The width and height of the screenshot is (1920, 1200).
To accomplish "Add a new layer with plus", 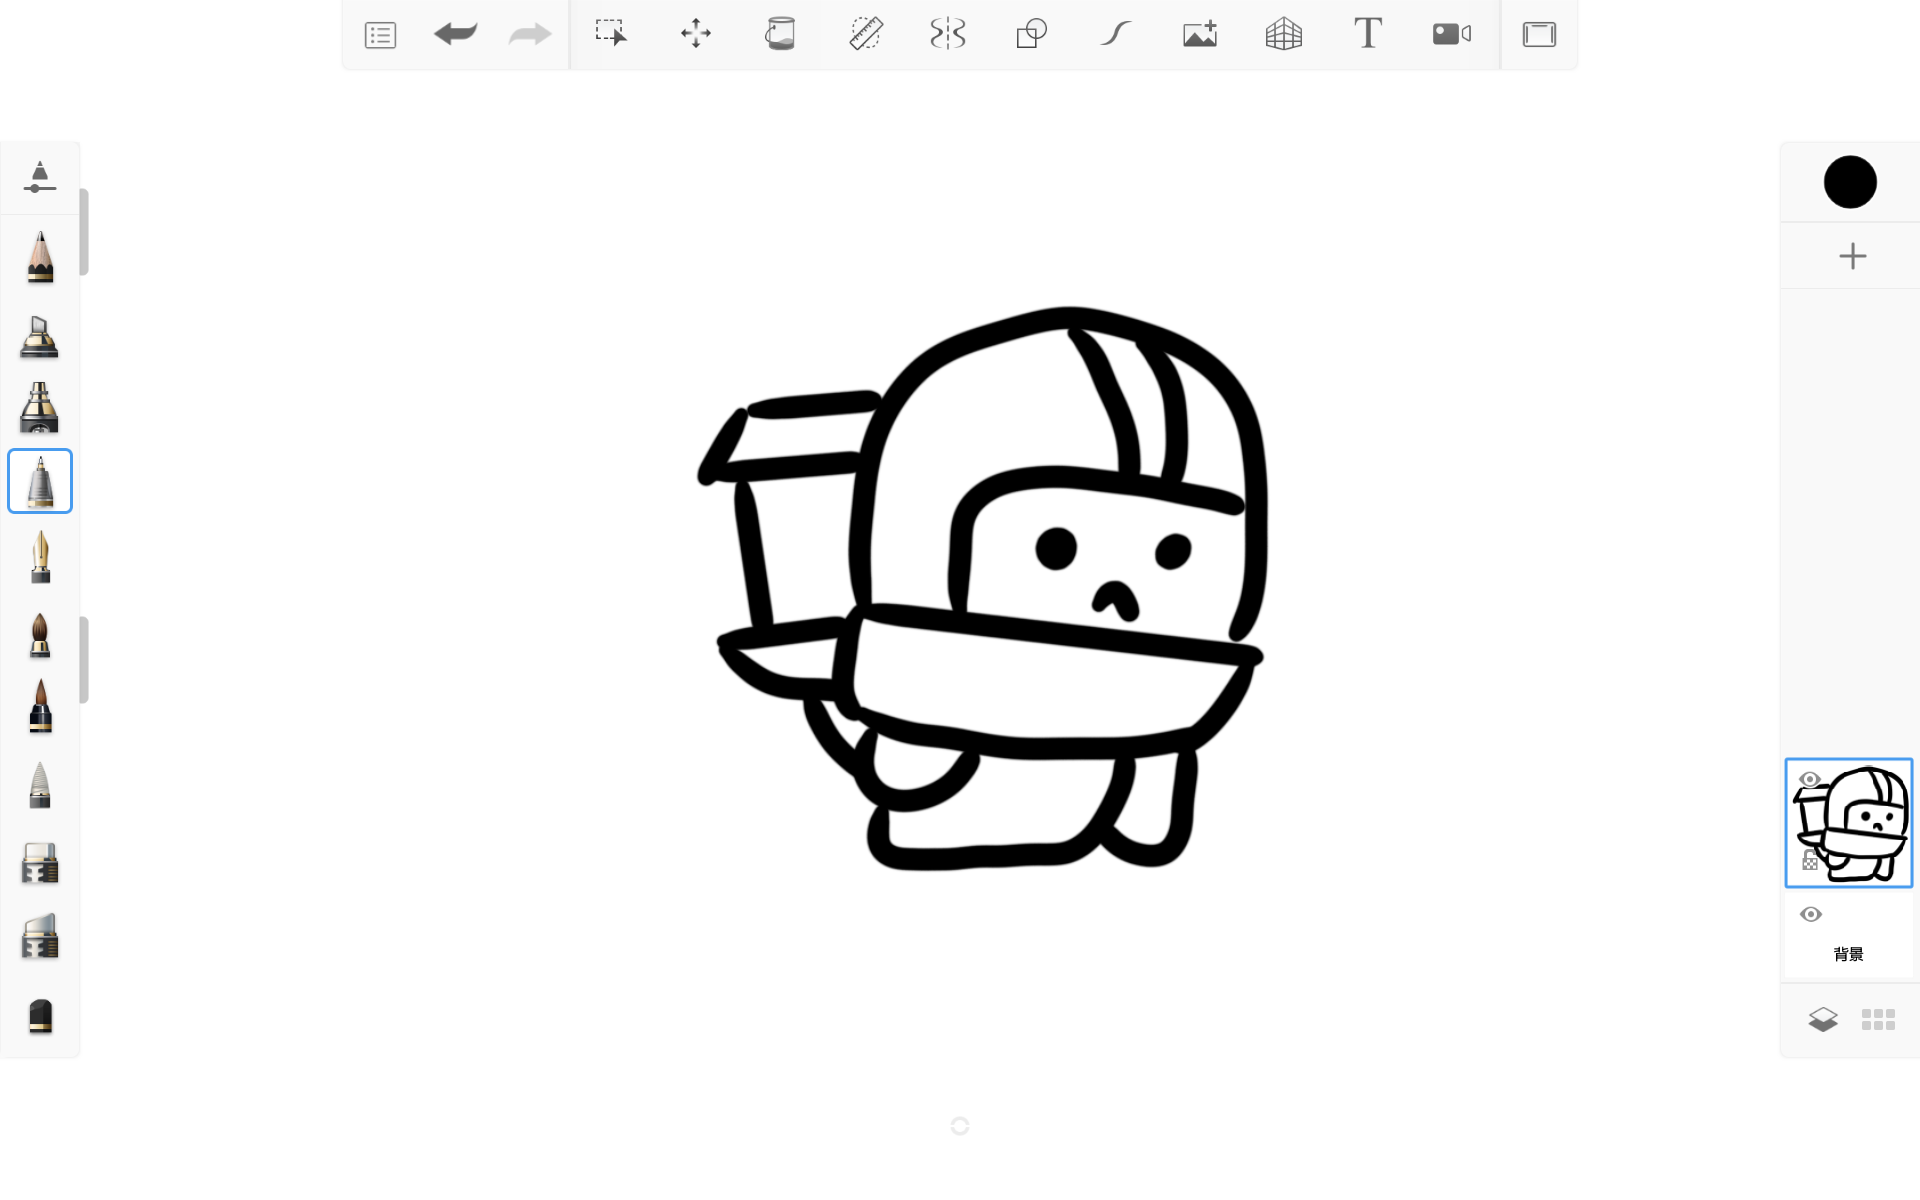I will (x=1852, y=256).
